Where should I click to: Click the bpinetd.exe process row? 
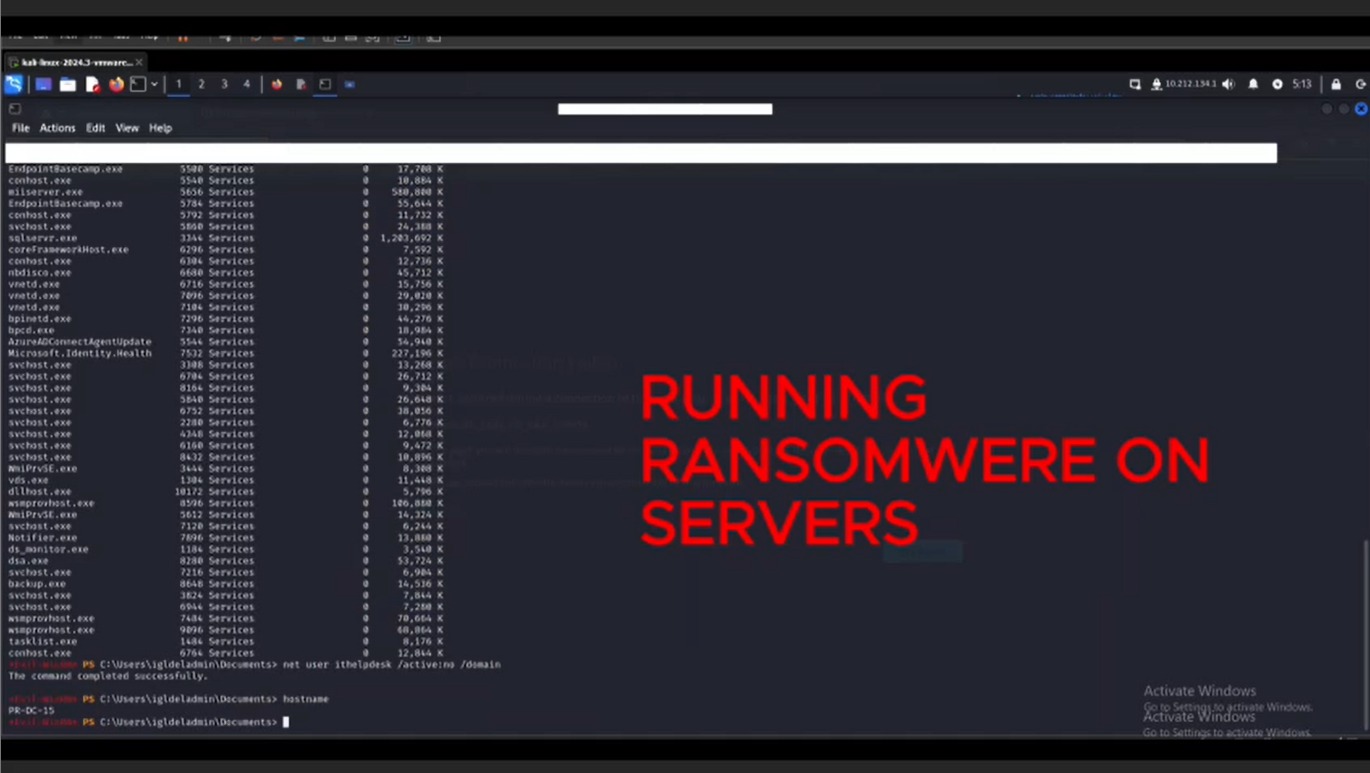[x=225, y=319]
